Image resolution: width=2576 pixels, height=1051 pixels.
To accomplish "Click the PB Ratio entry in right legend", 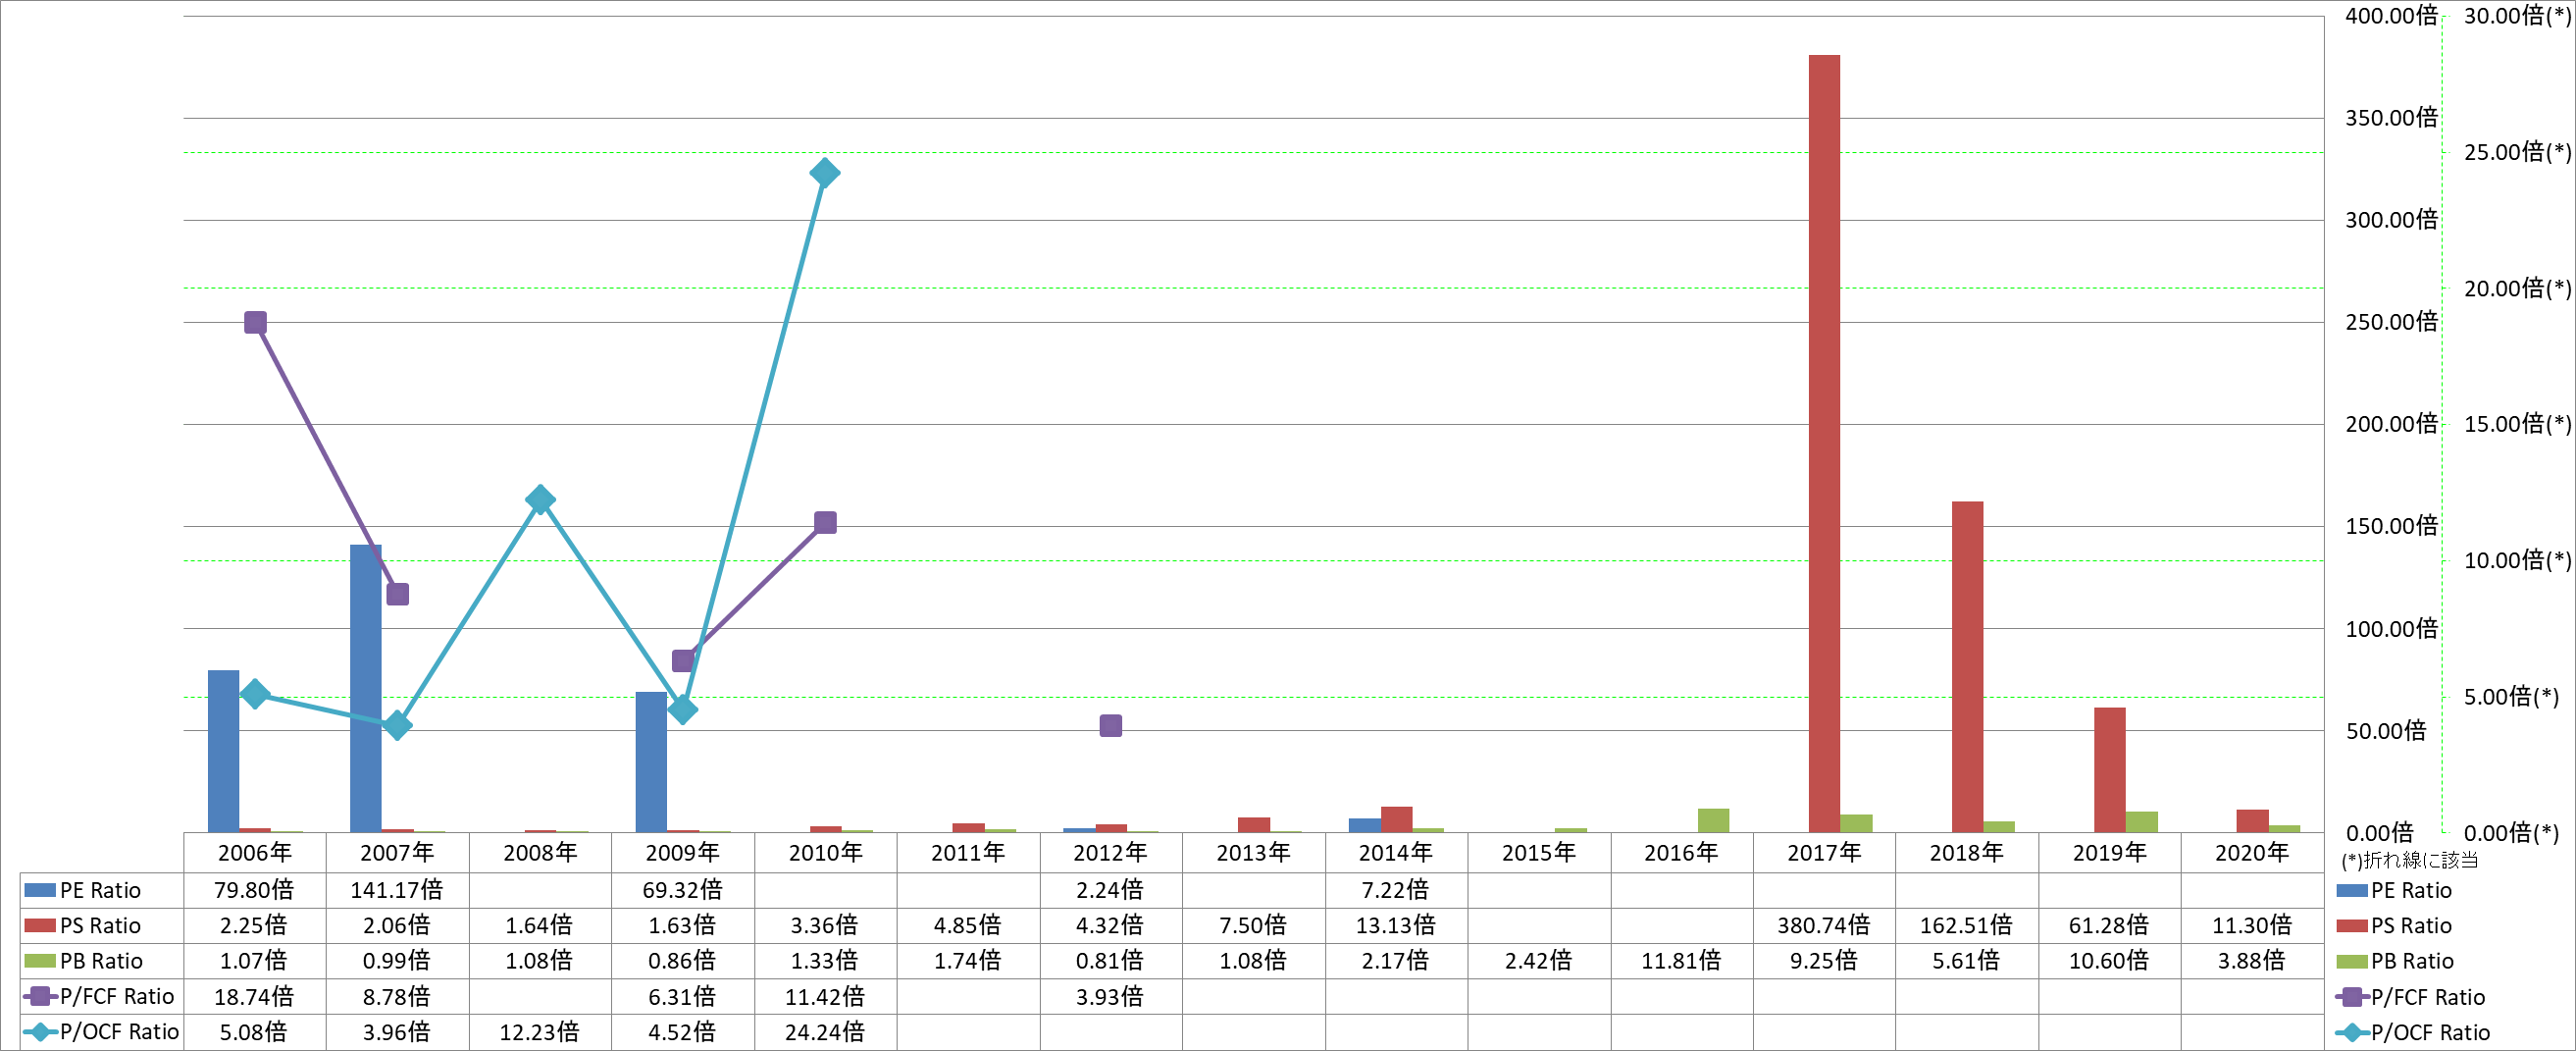I will (x=2395, y=961).
